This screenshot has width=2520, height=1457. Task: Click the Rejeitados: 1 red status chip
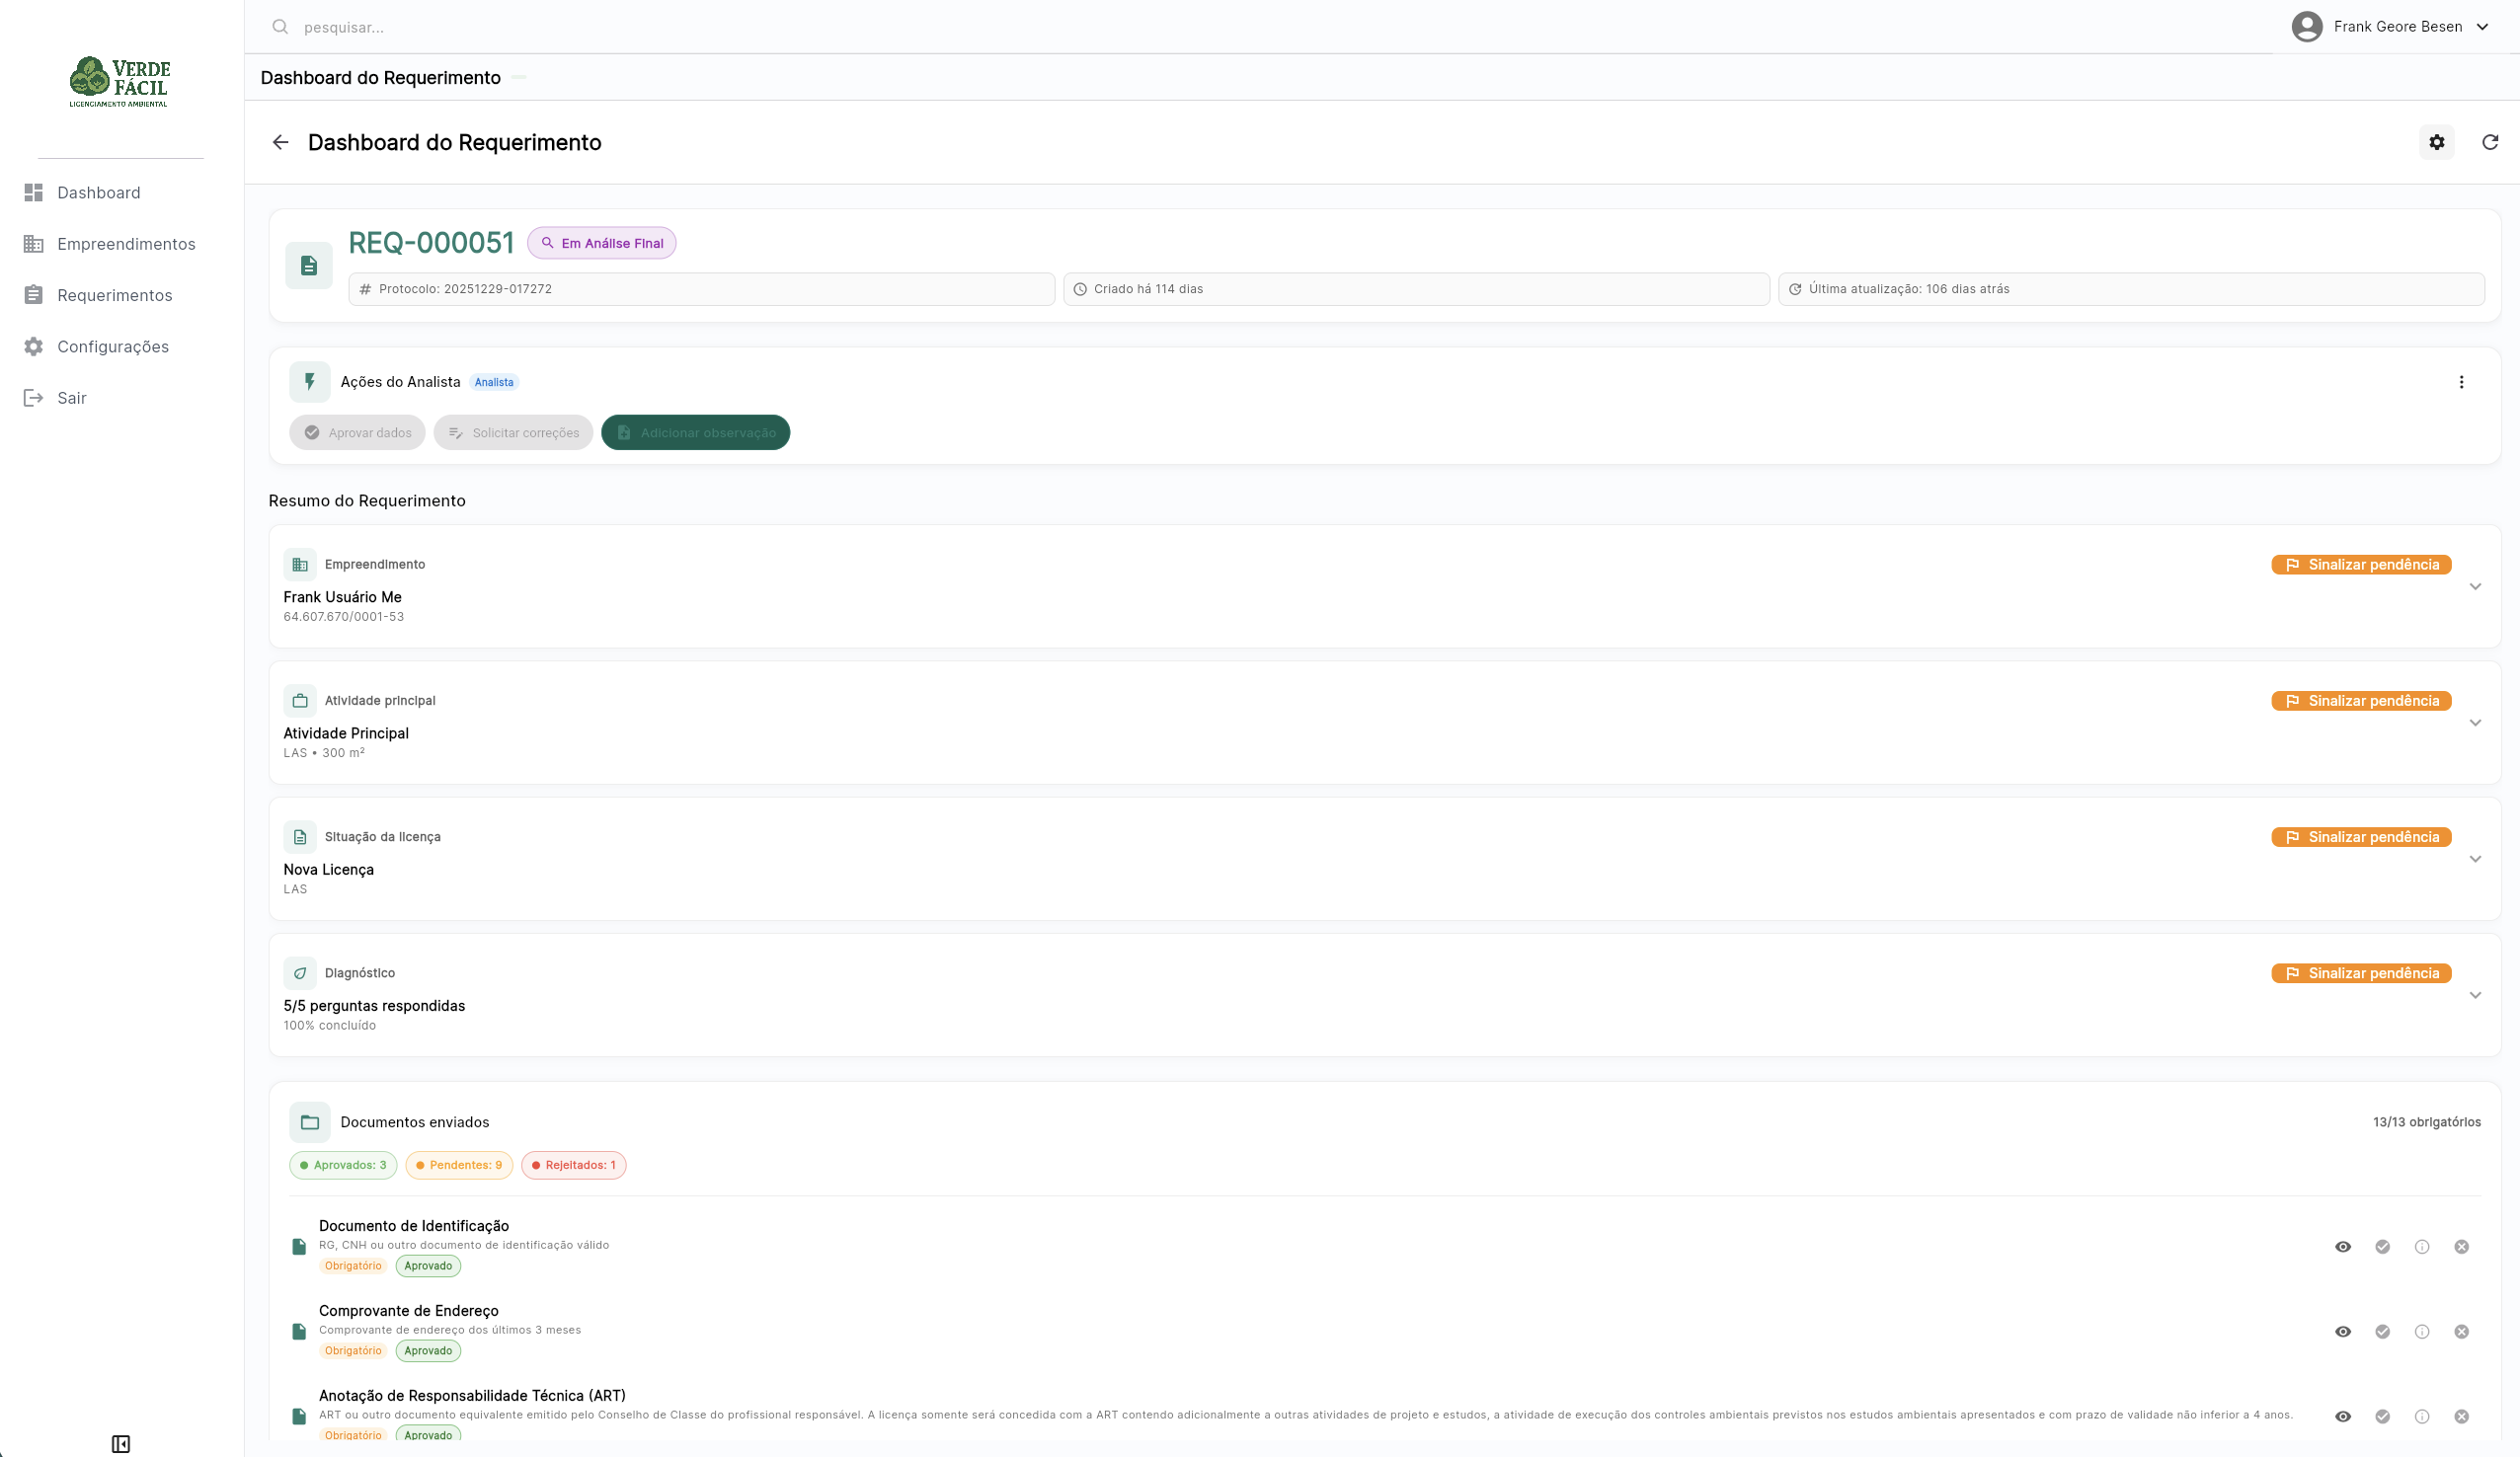click(x=573, y=1165)
